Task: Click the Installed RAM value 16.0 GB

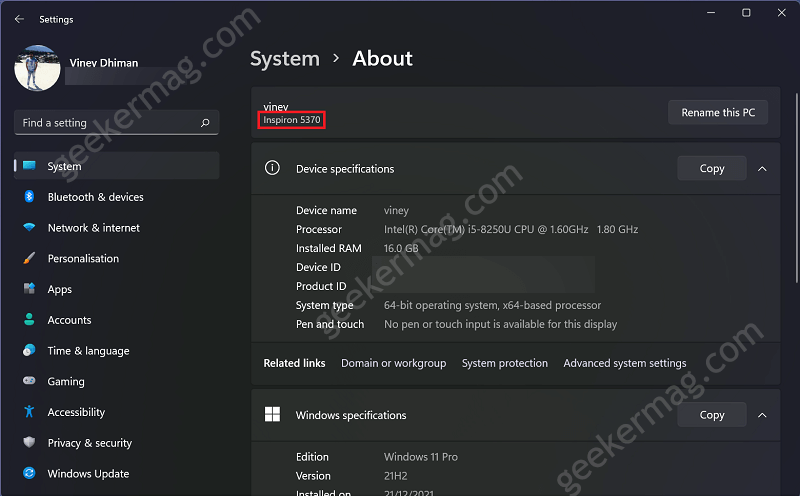Action: point(401,248)
